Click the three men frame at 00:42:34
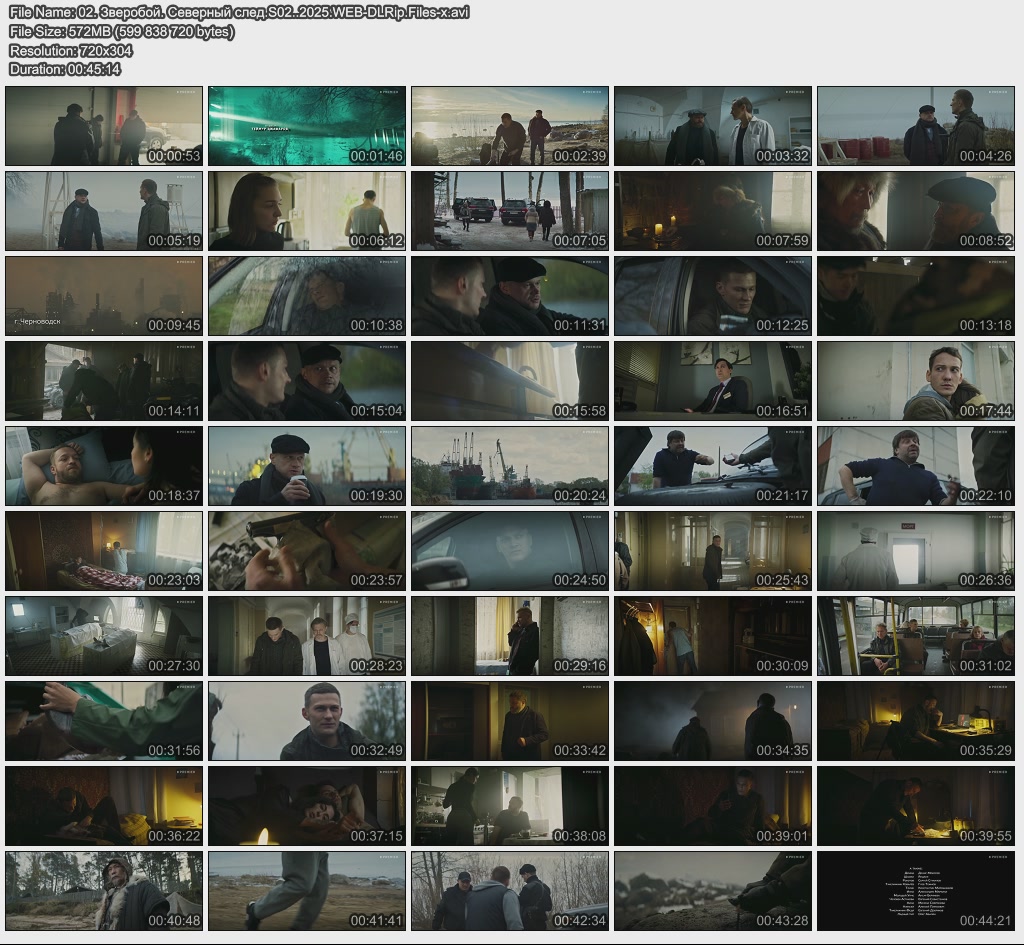This screenshot has height=945, width=1024. tap(510, 891)
